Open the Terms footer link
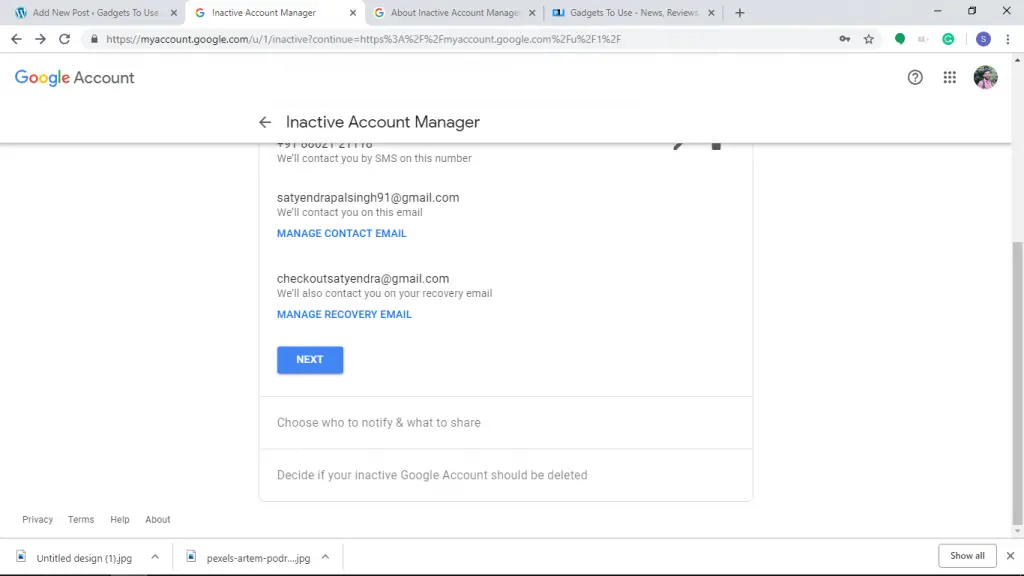Image resolution: width=1024 pixels, height=576 pixels. [81, 519]
